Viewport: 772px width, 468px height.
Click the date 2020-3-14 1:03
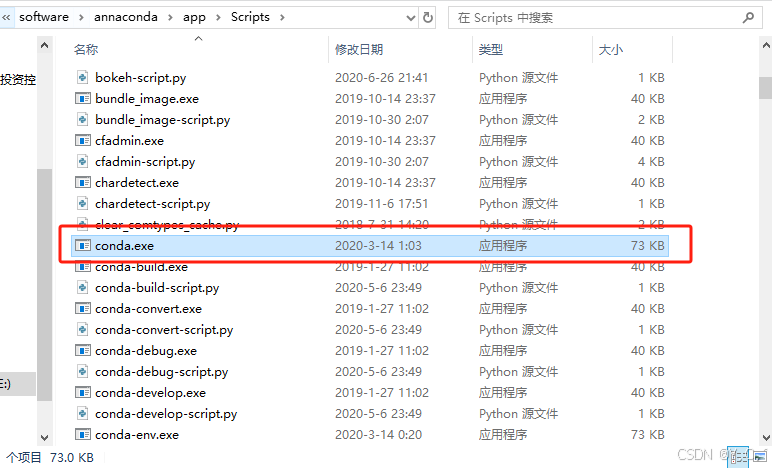point(378,246)
